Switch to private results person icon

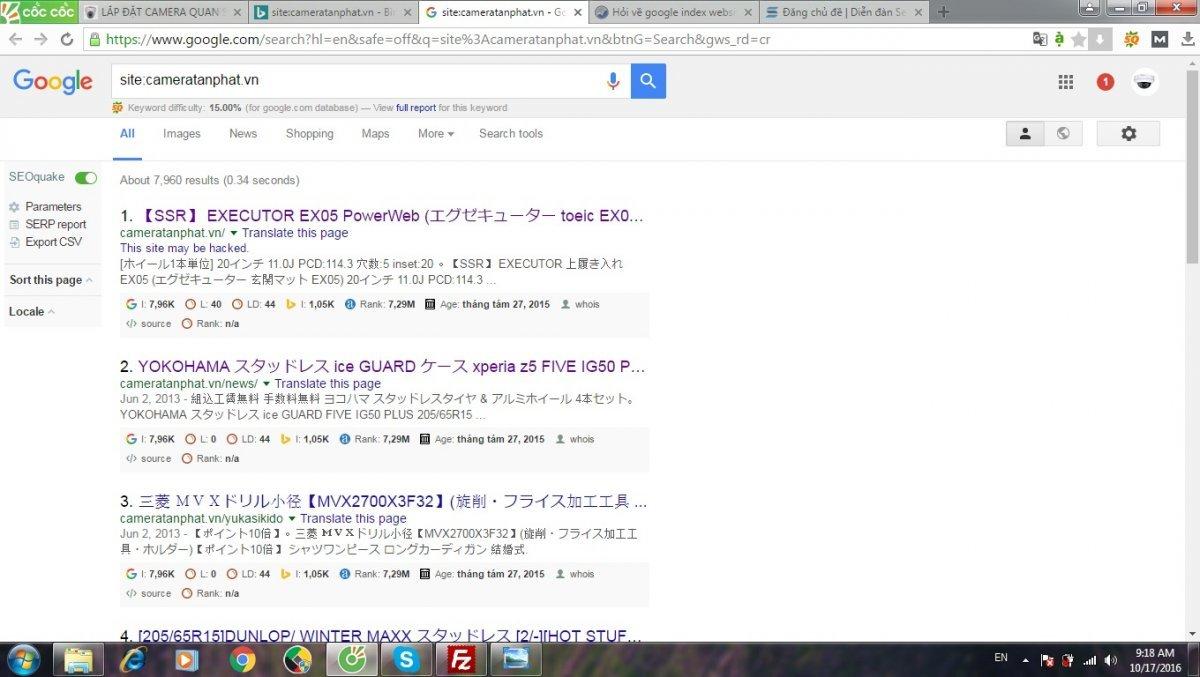pos(1025,133)
